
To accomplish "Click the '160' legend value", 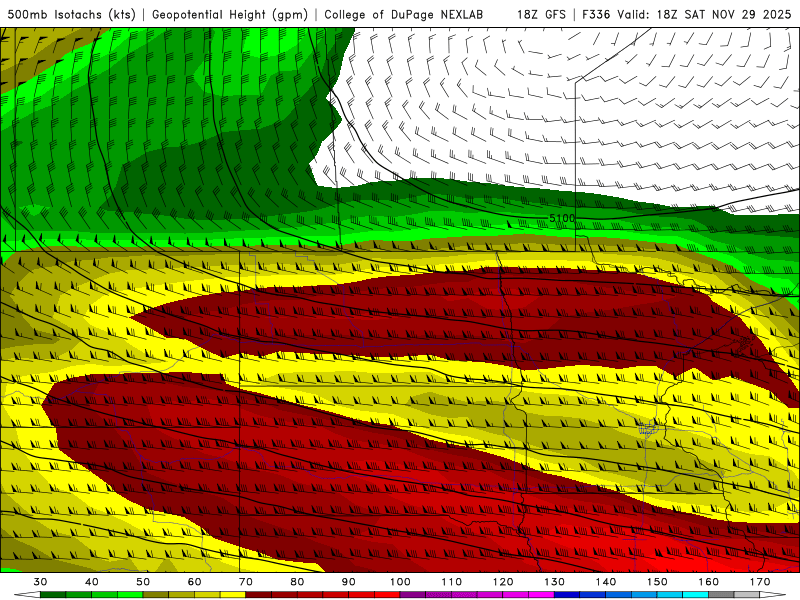I will pos(709,582).
